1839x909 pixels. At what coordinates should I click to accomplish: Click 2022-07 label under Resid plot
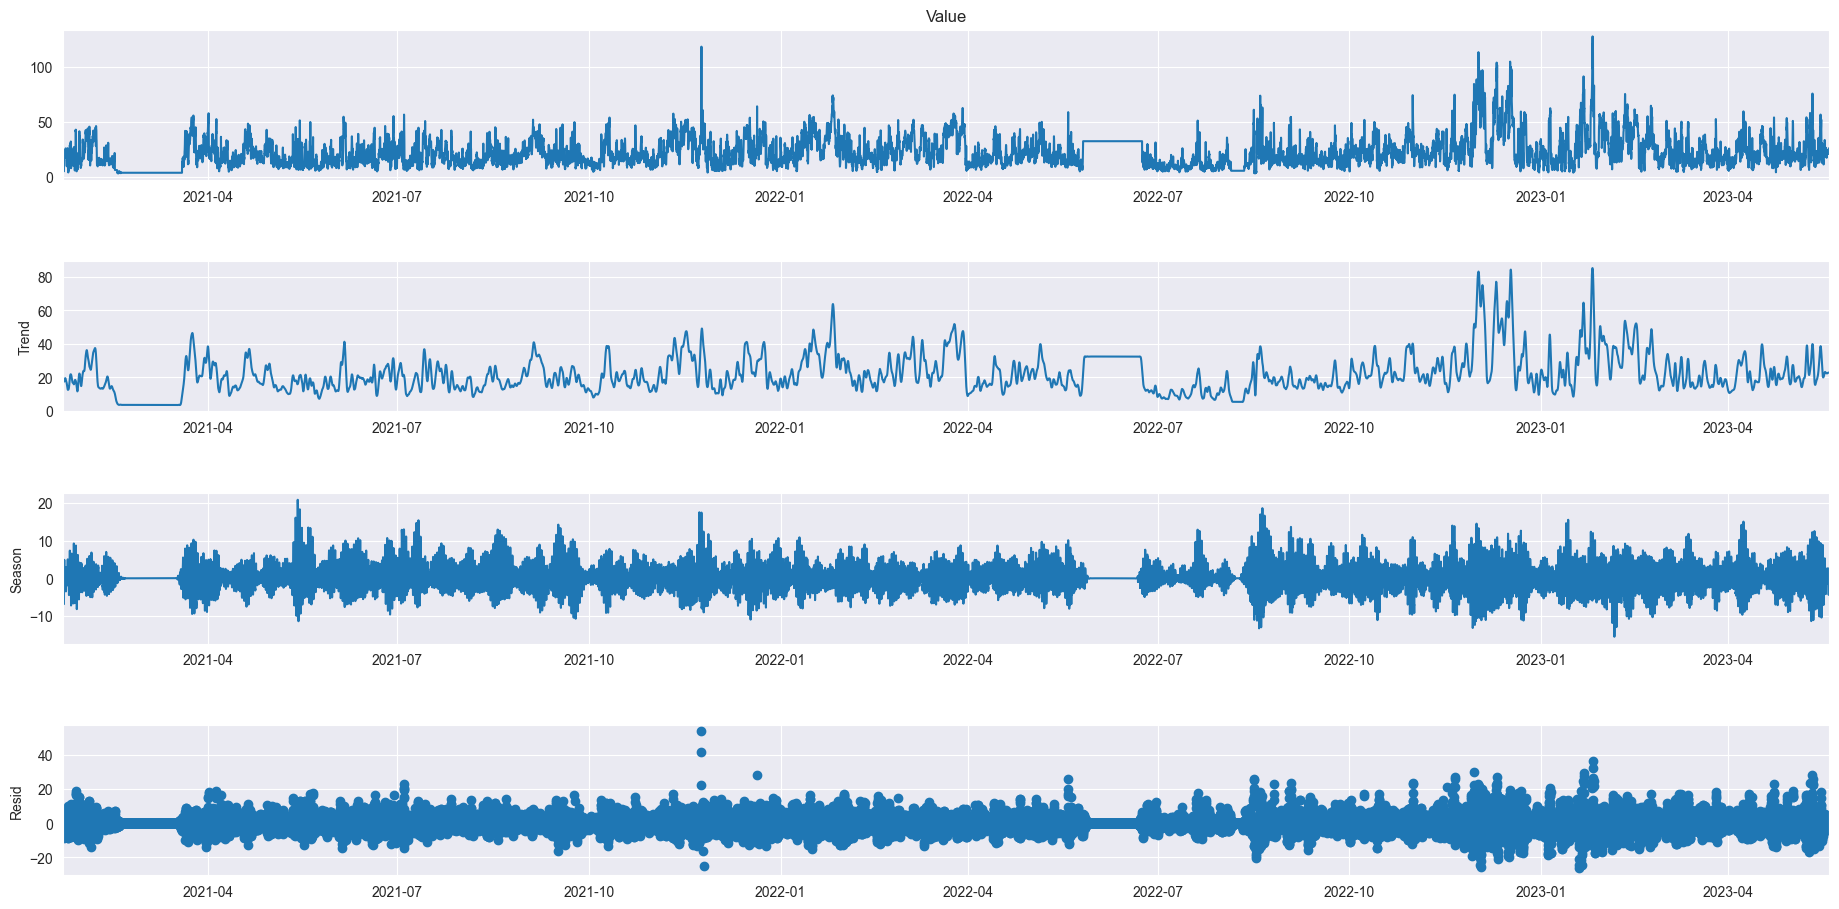tap(1158, 892)
